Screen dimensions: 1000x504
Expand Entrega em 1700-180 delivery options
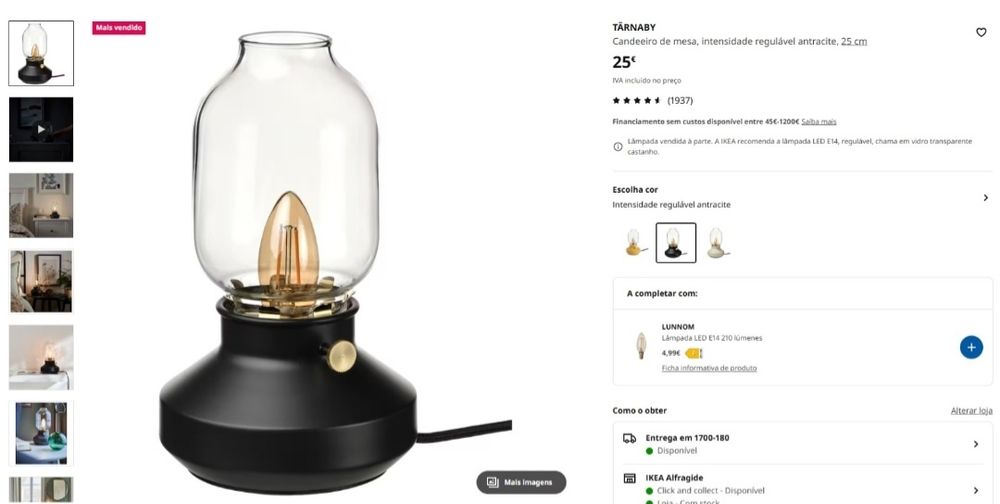pyautogui.click(x=802, y=444)
